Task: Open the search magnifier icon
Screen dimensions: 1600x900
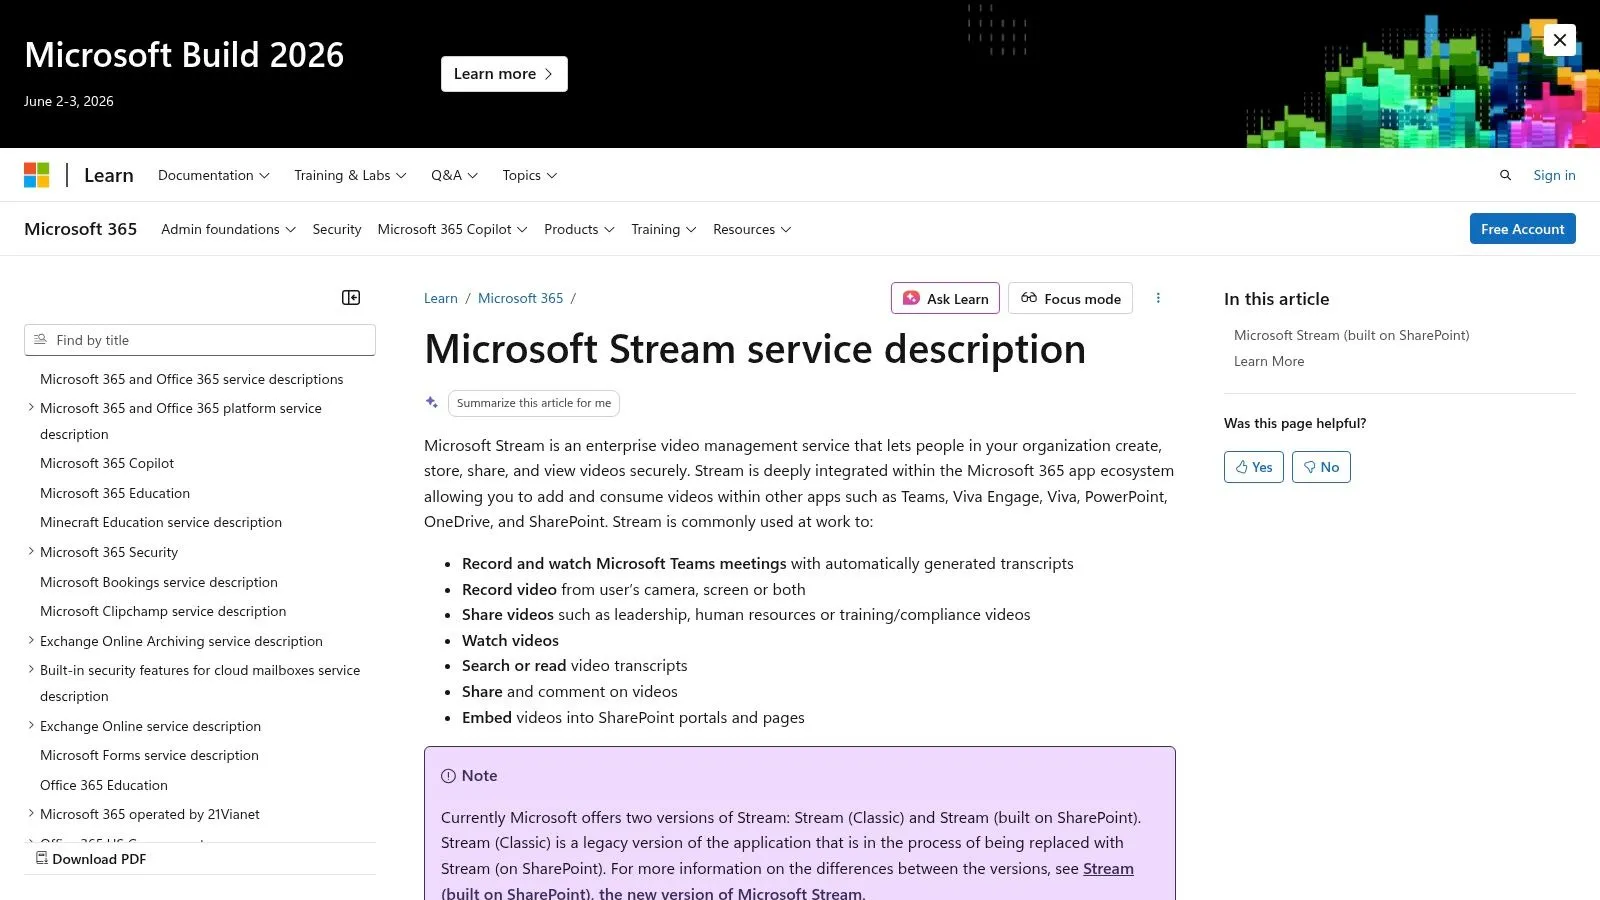Action: pos(1505,175)
